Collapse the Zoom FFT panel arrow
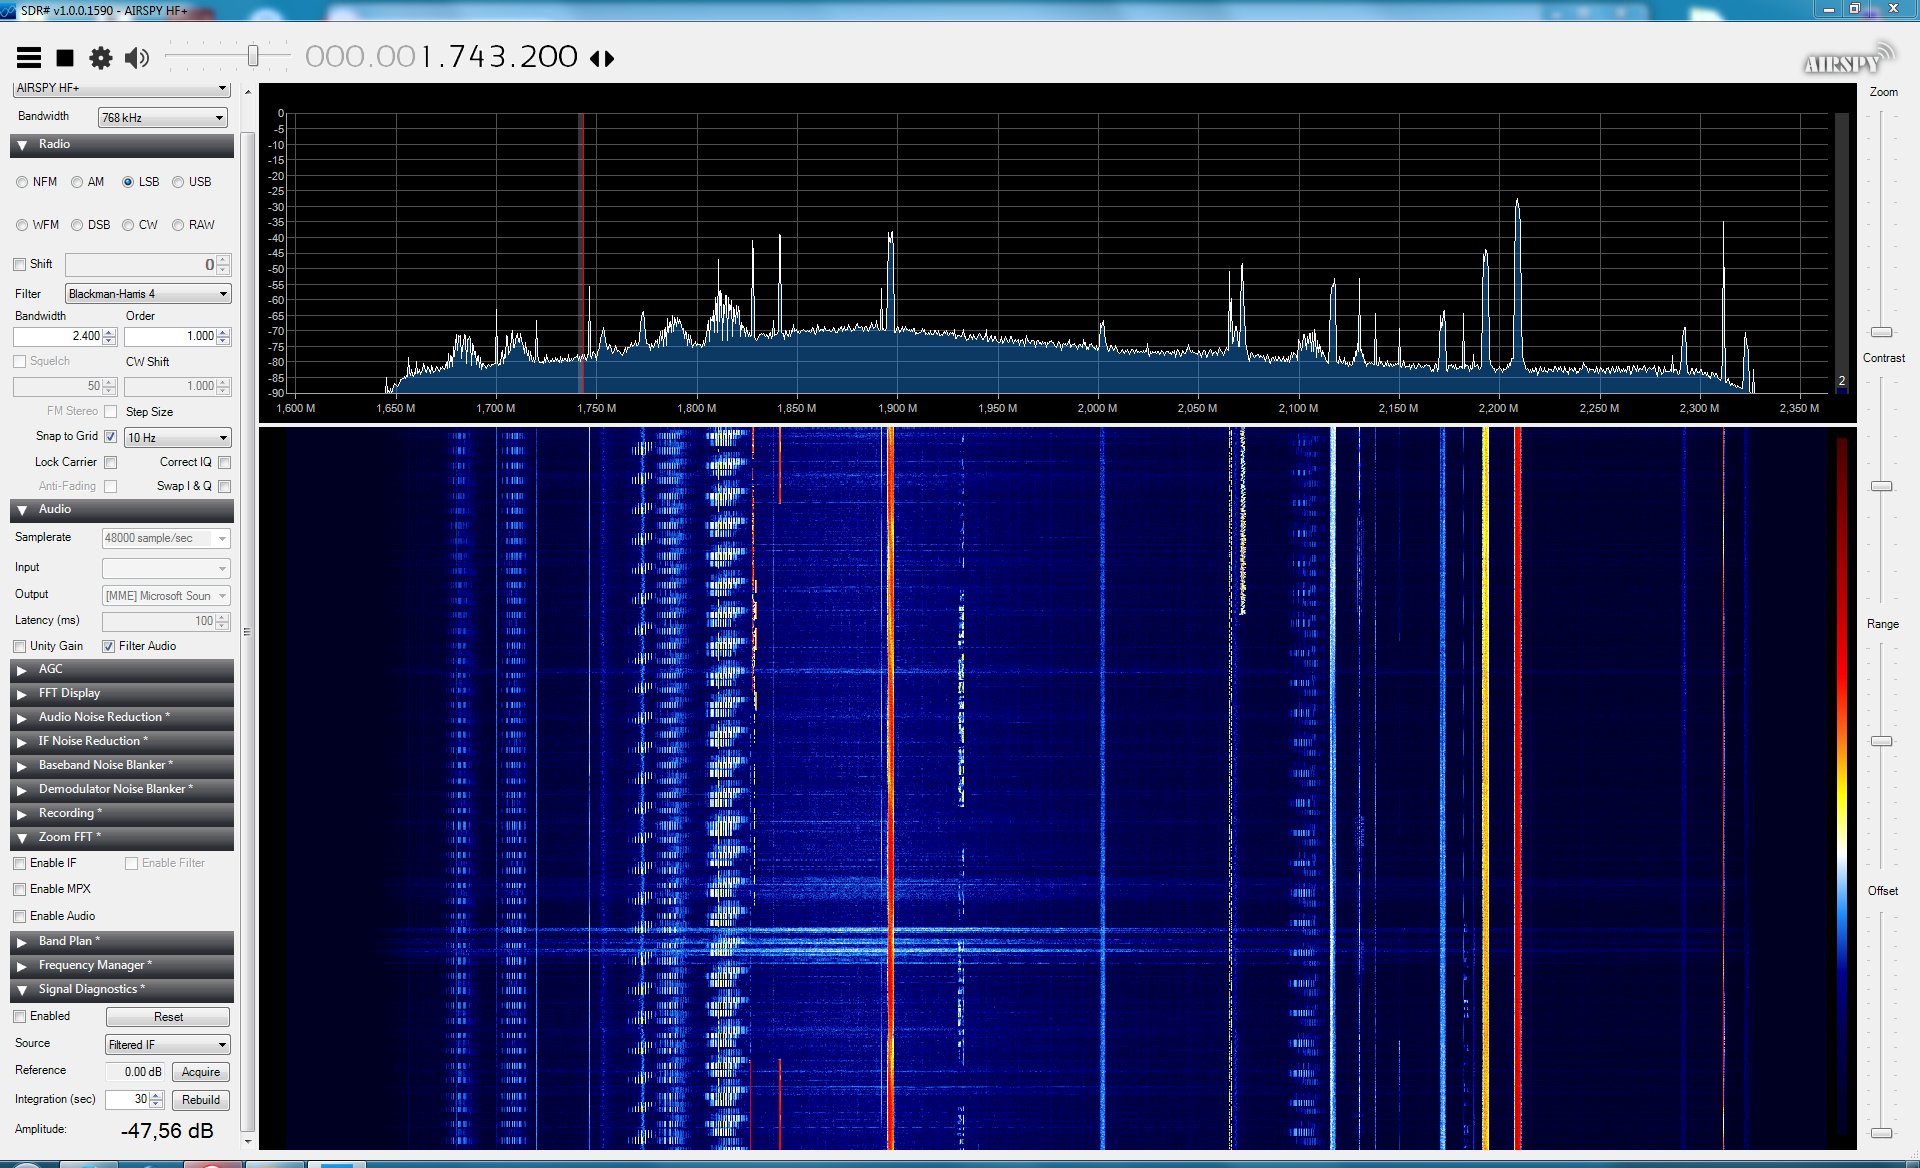The width and height of the screenshot is (1920, 1168). (x=22, y=838)
